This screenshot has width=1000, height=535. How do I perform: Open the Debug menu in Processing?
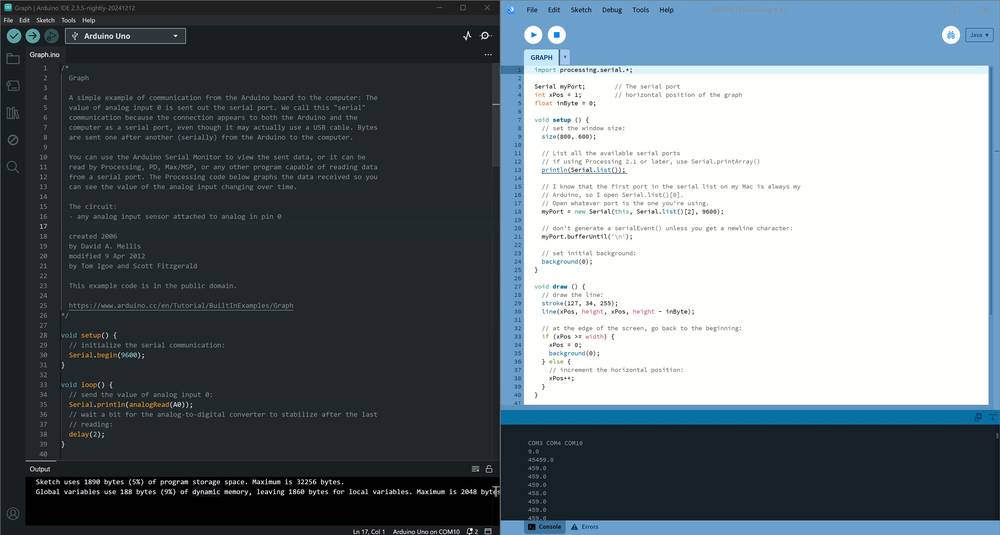612,10
